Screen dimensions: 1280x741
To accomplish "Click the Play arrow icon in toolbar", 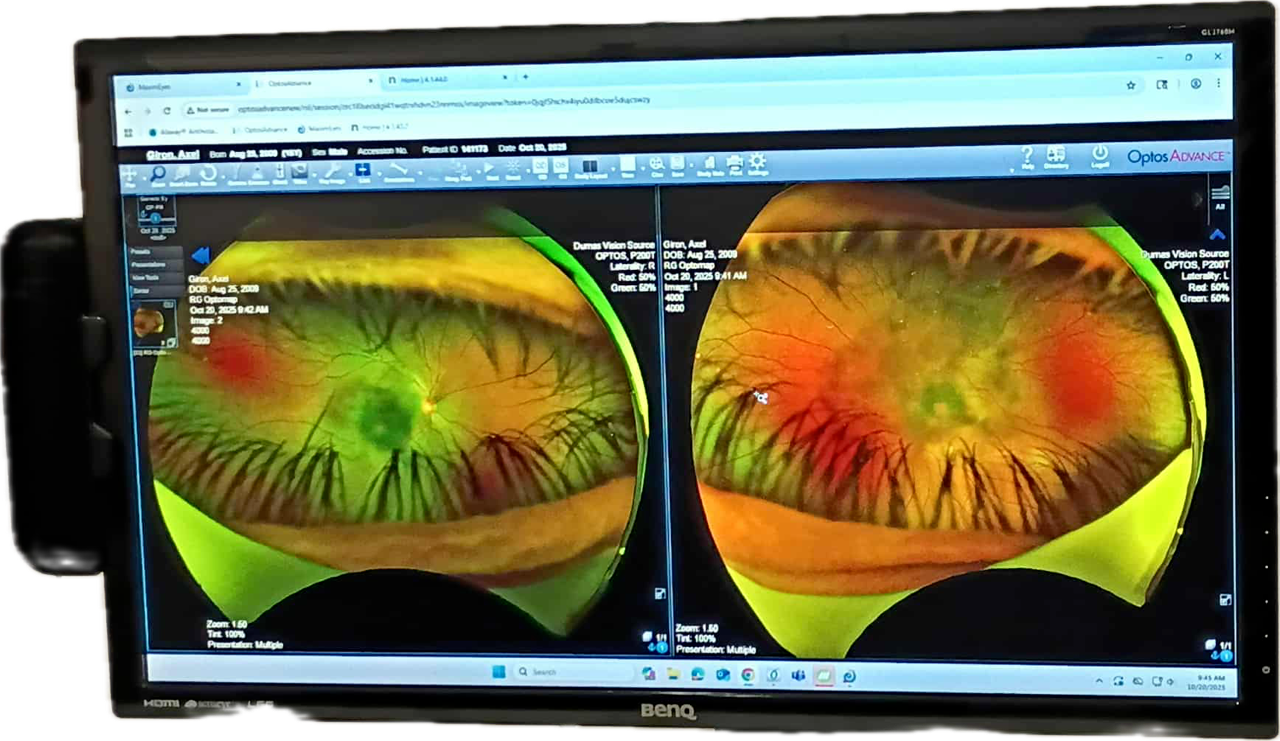I will click(490, 170).
